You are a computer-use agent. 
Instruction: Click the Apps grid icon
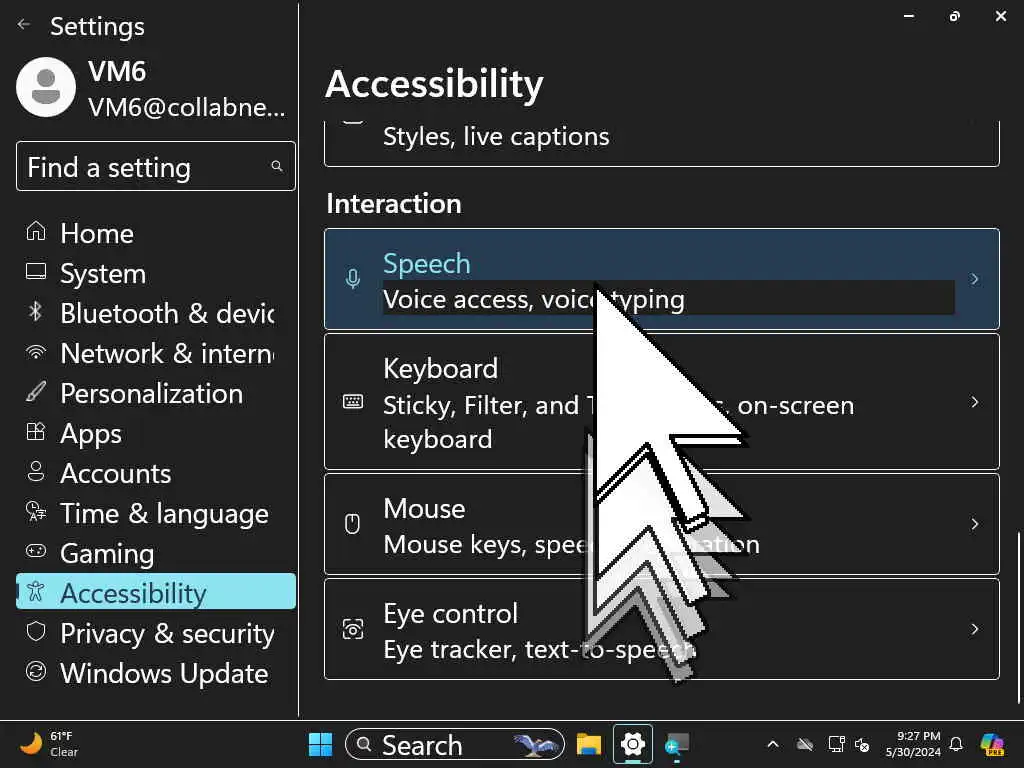point(36,431)
